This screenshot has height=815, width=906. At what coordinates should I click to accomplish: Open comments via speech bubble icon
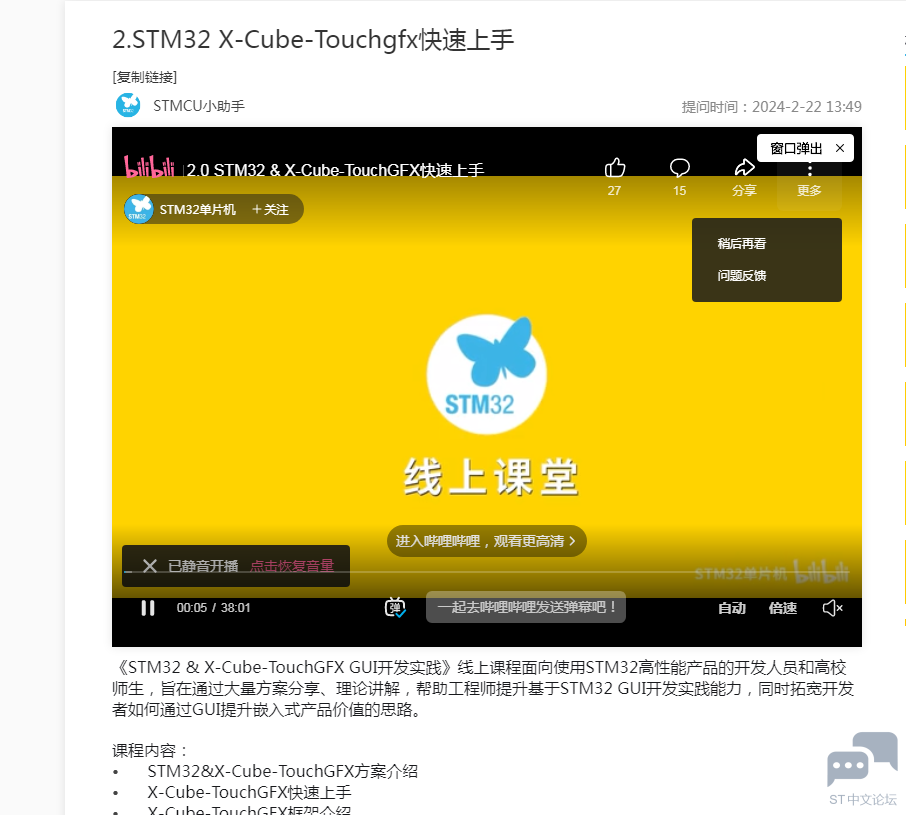coord(680,168)
